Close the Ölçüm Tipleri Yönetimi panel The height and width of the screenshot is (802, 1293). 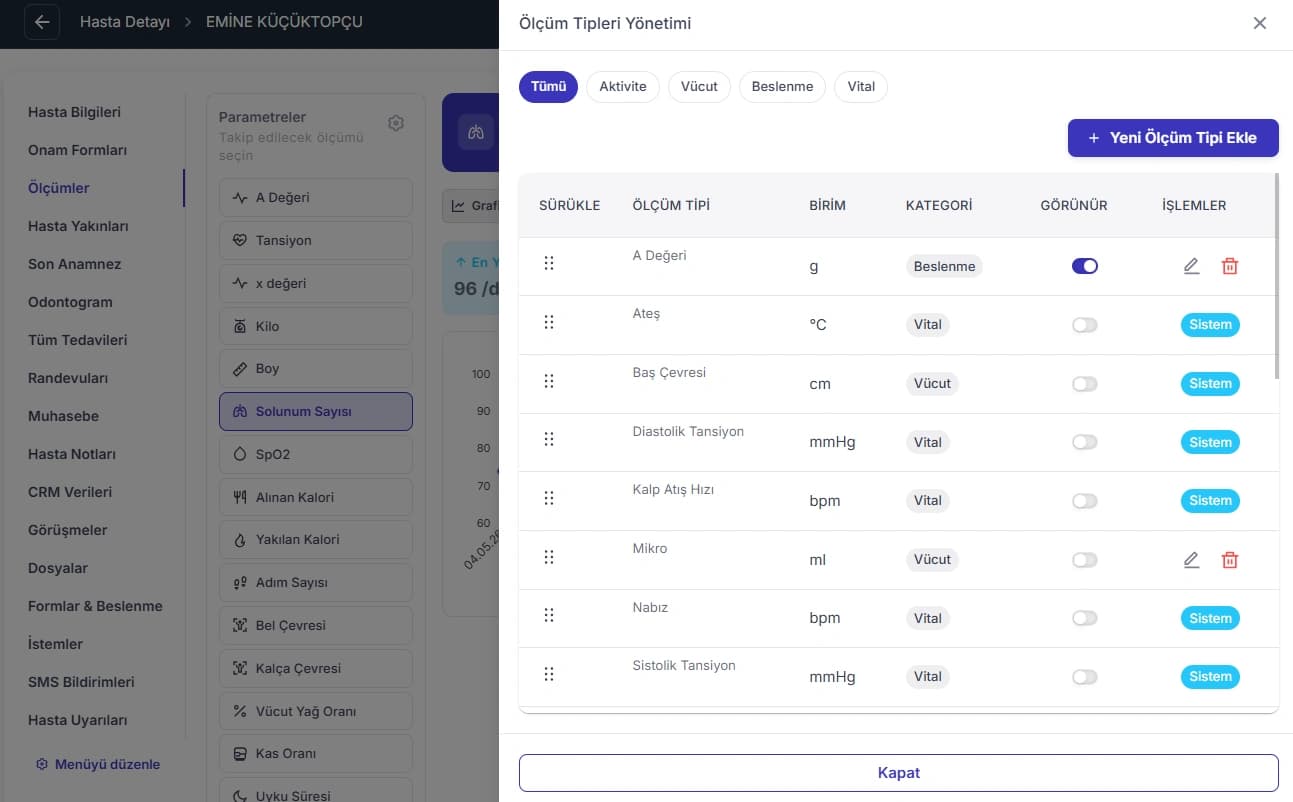point(1260,23)
